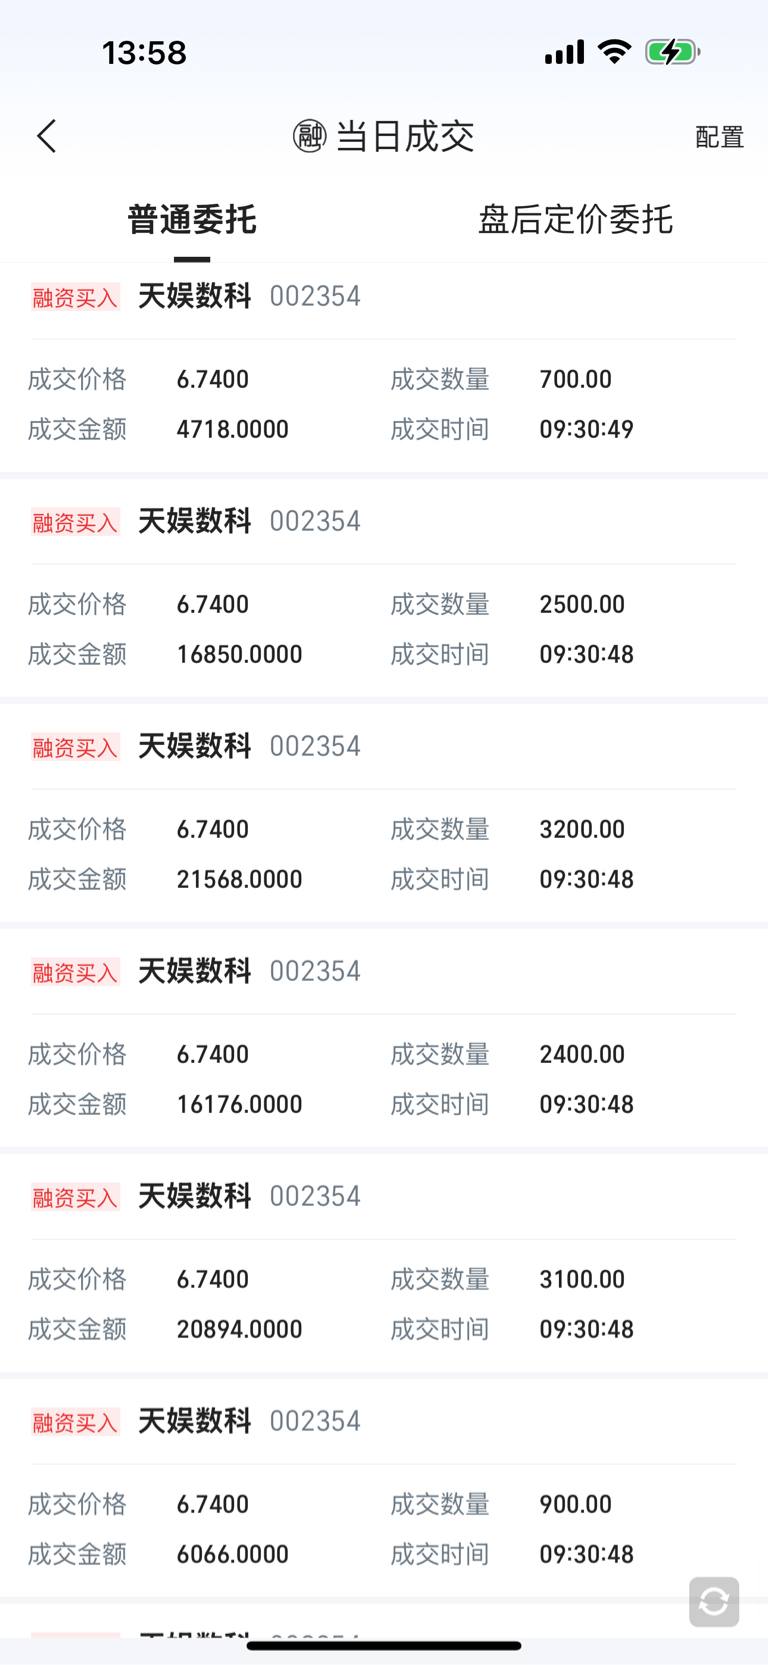Tap the back arrow icon
Image resolution: width=768 pixels, height=1665 pixels.
pos(47,136)
